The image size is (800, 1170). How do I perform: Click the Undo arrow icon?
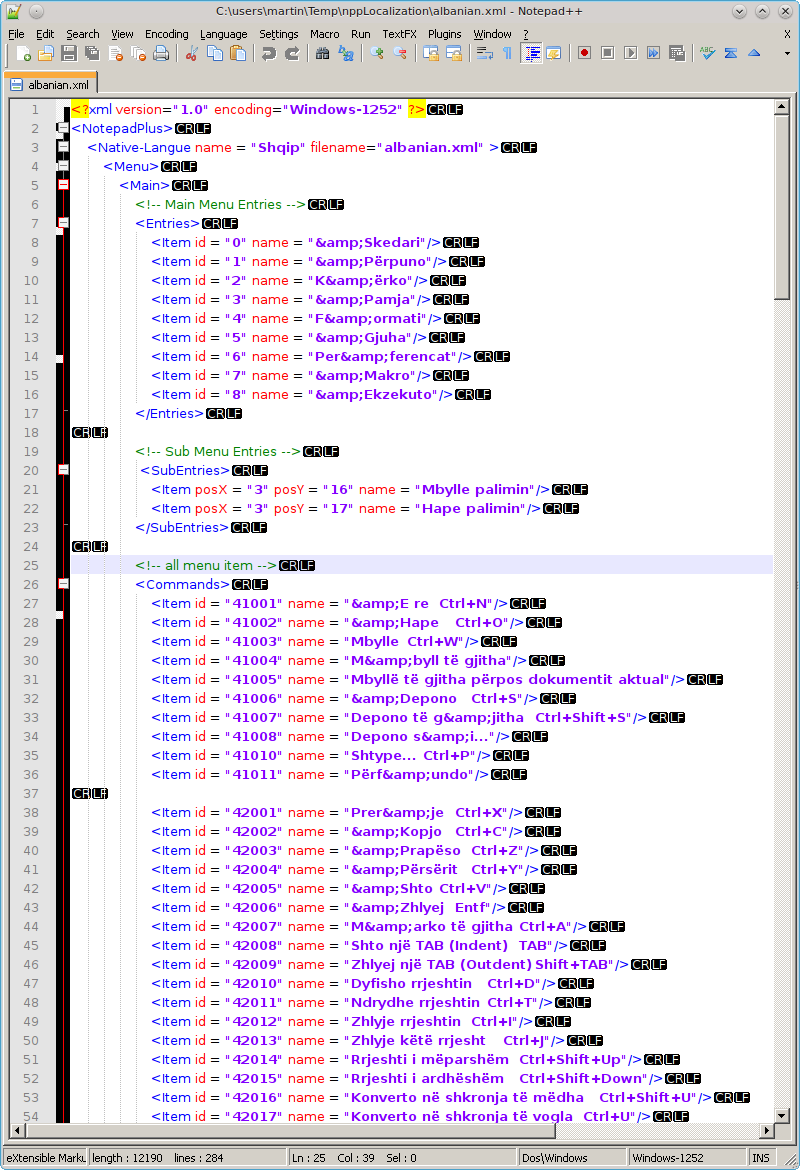click(x=268, y=54)
